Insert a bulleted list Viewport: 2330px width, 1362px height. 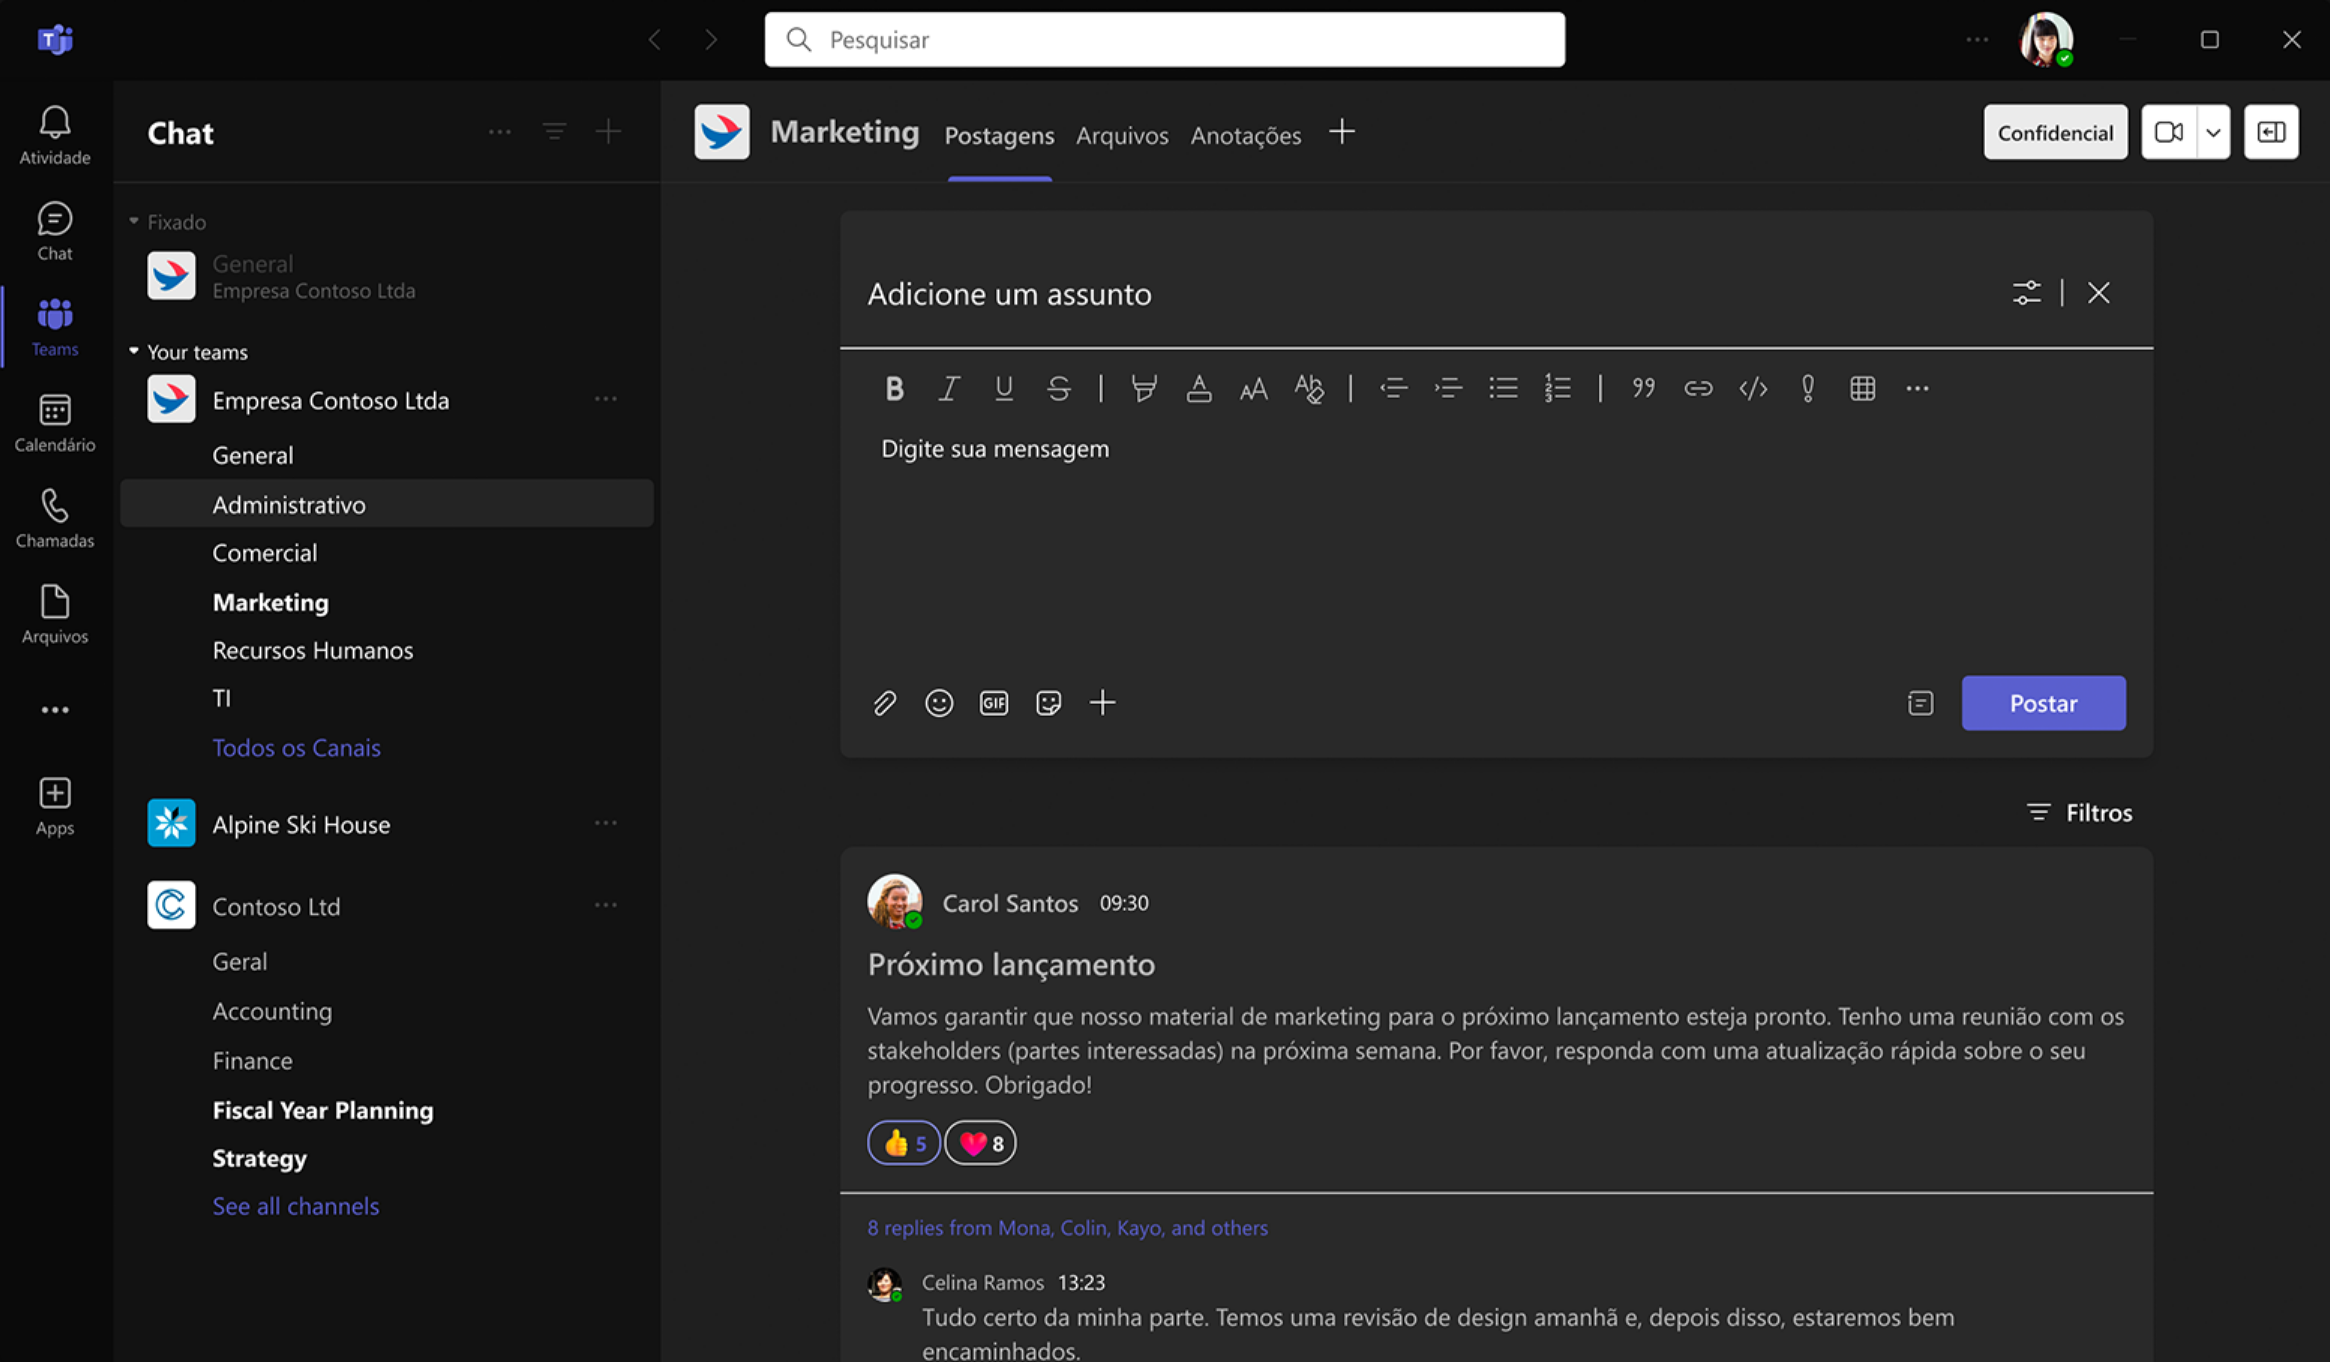coord(1503,388)
